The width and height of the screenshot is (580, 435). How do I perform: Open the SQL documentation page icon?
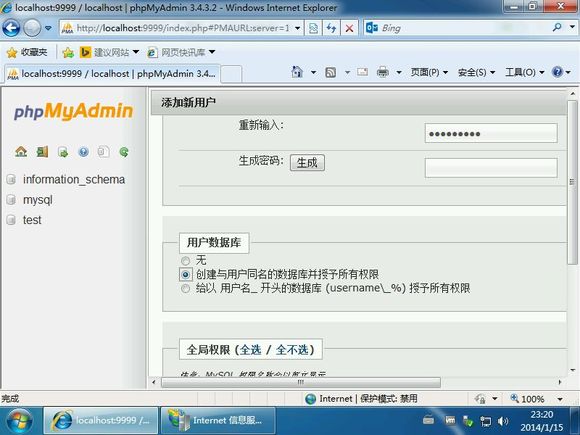(104, 152)
